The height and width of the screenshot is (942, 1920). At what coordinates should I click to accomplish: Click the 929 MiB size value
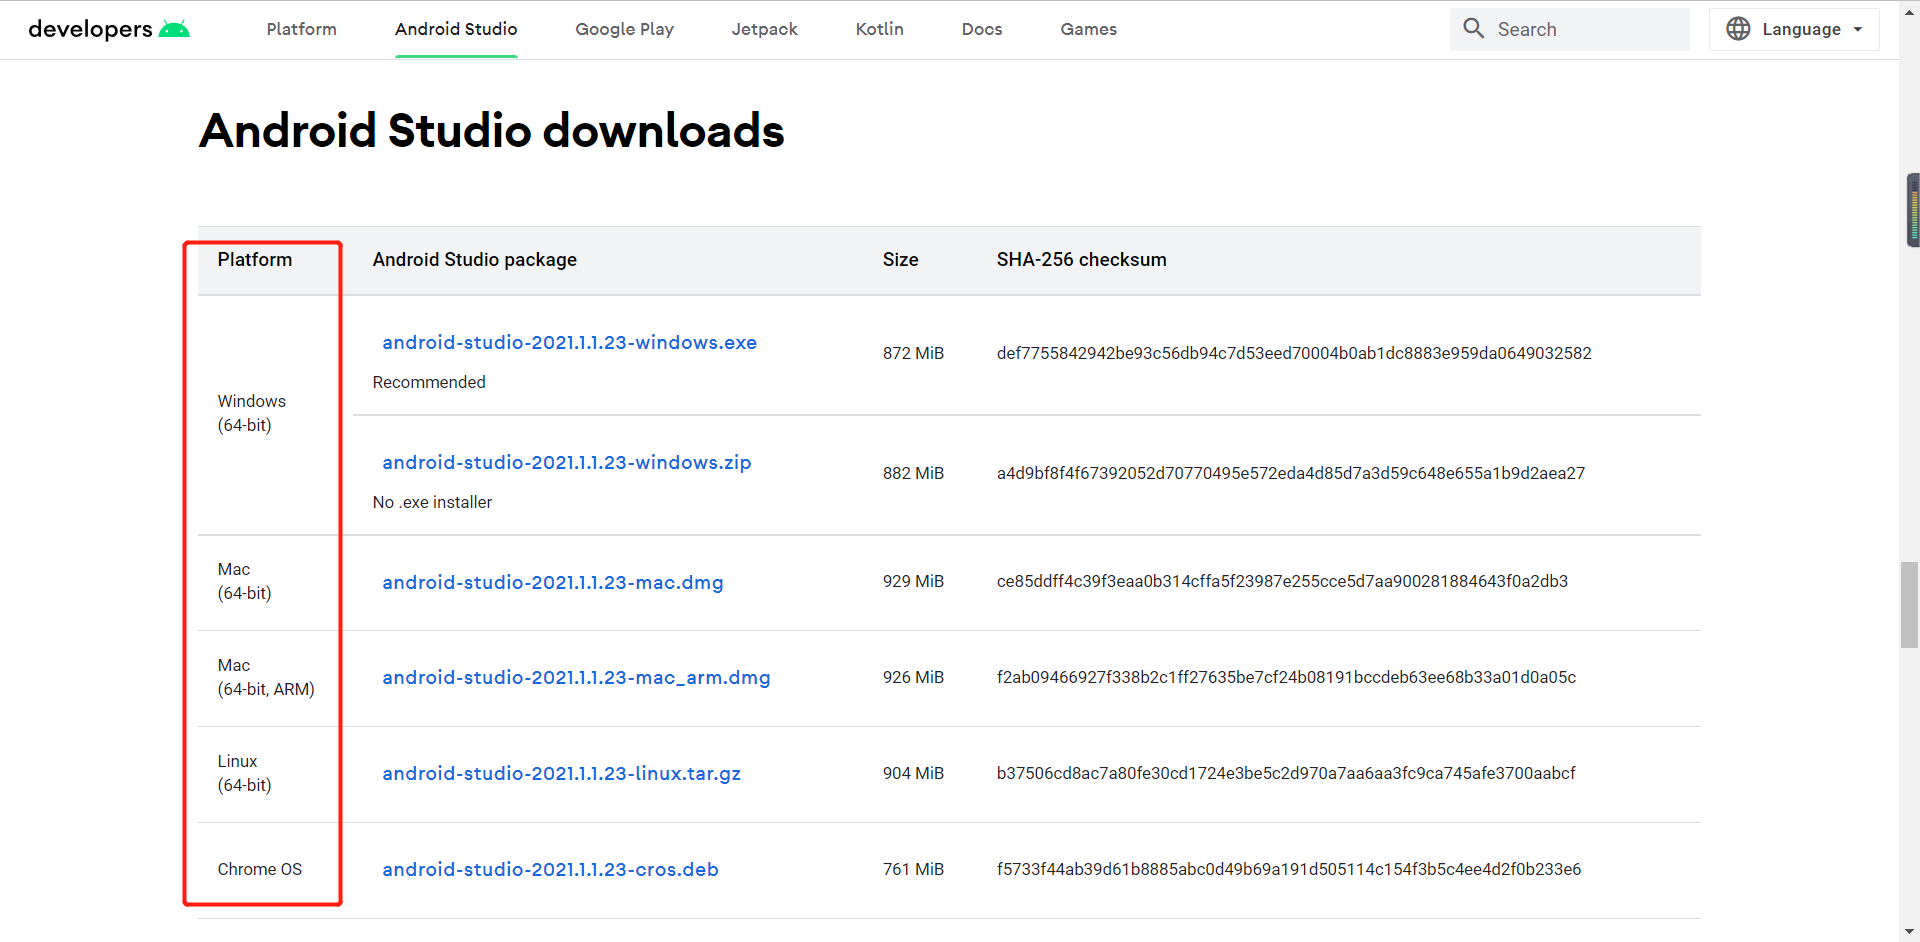point(913,581)
